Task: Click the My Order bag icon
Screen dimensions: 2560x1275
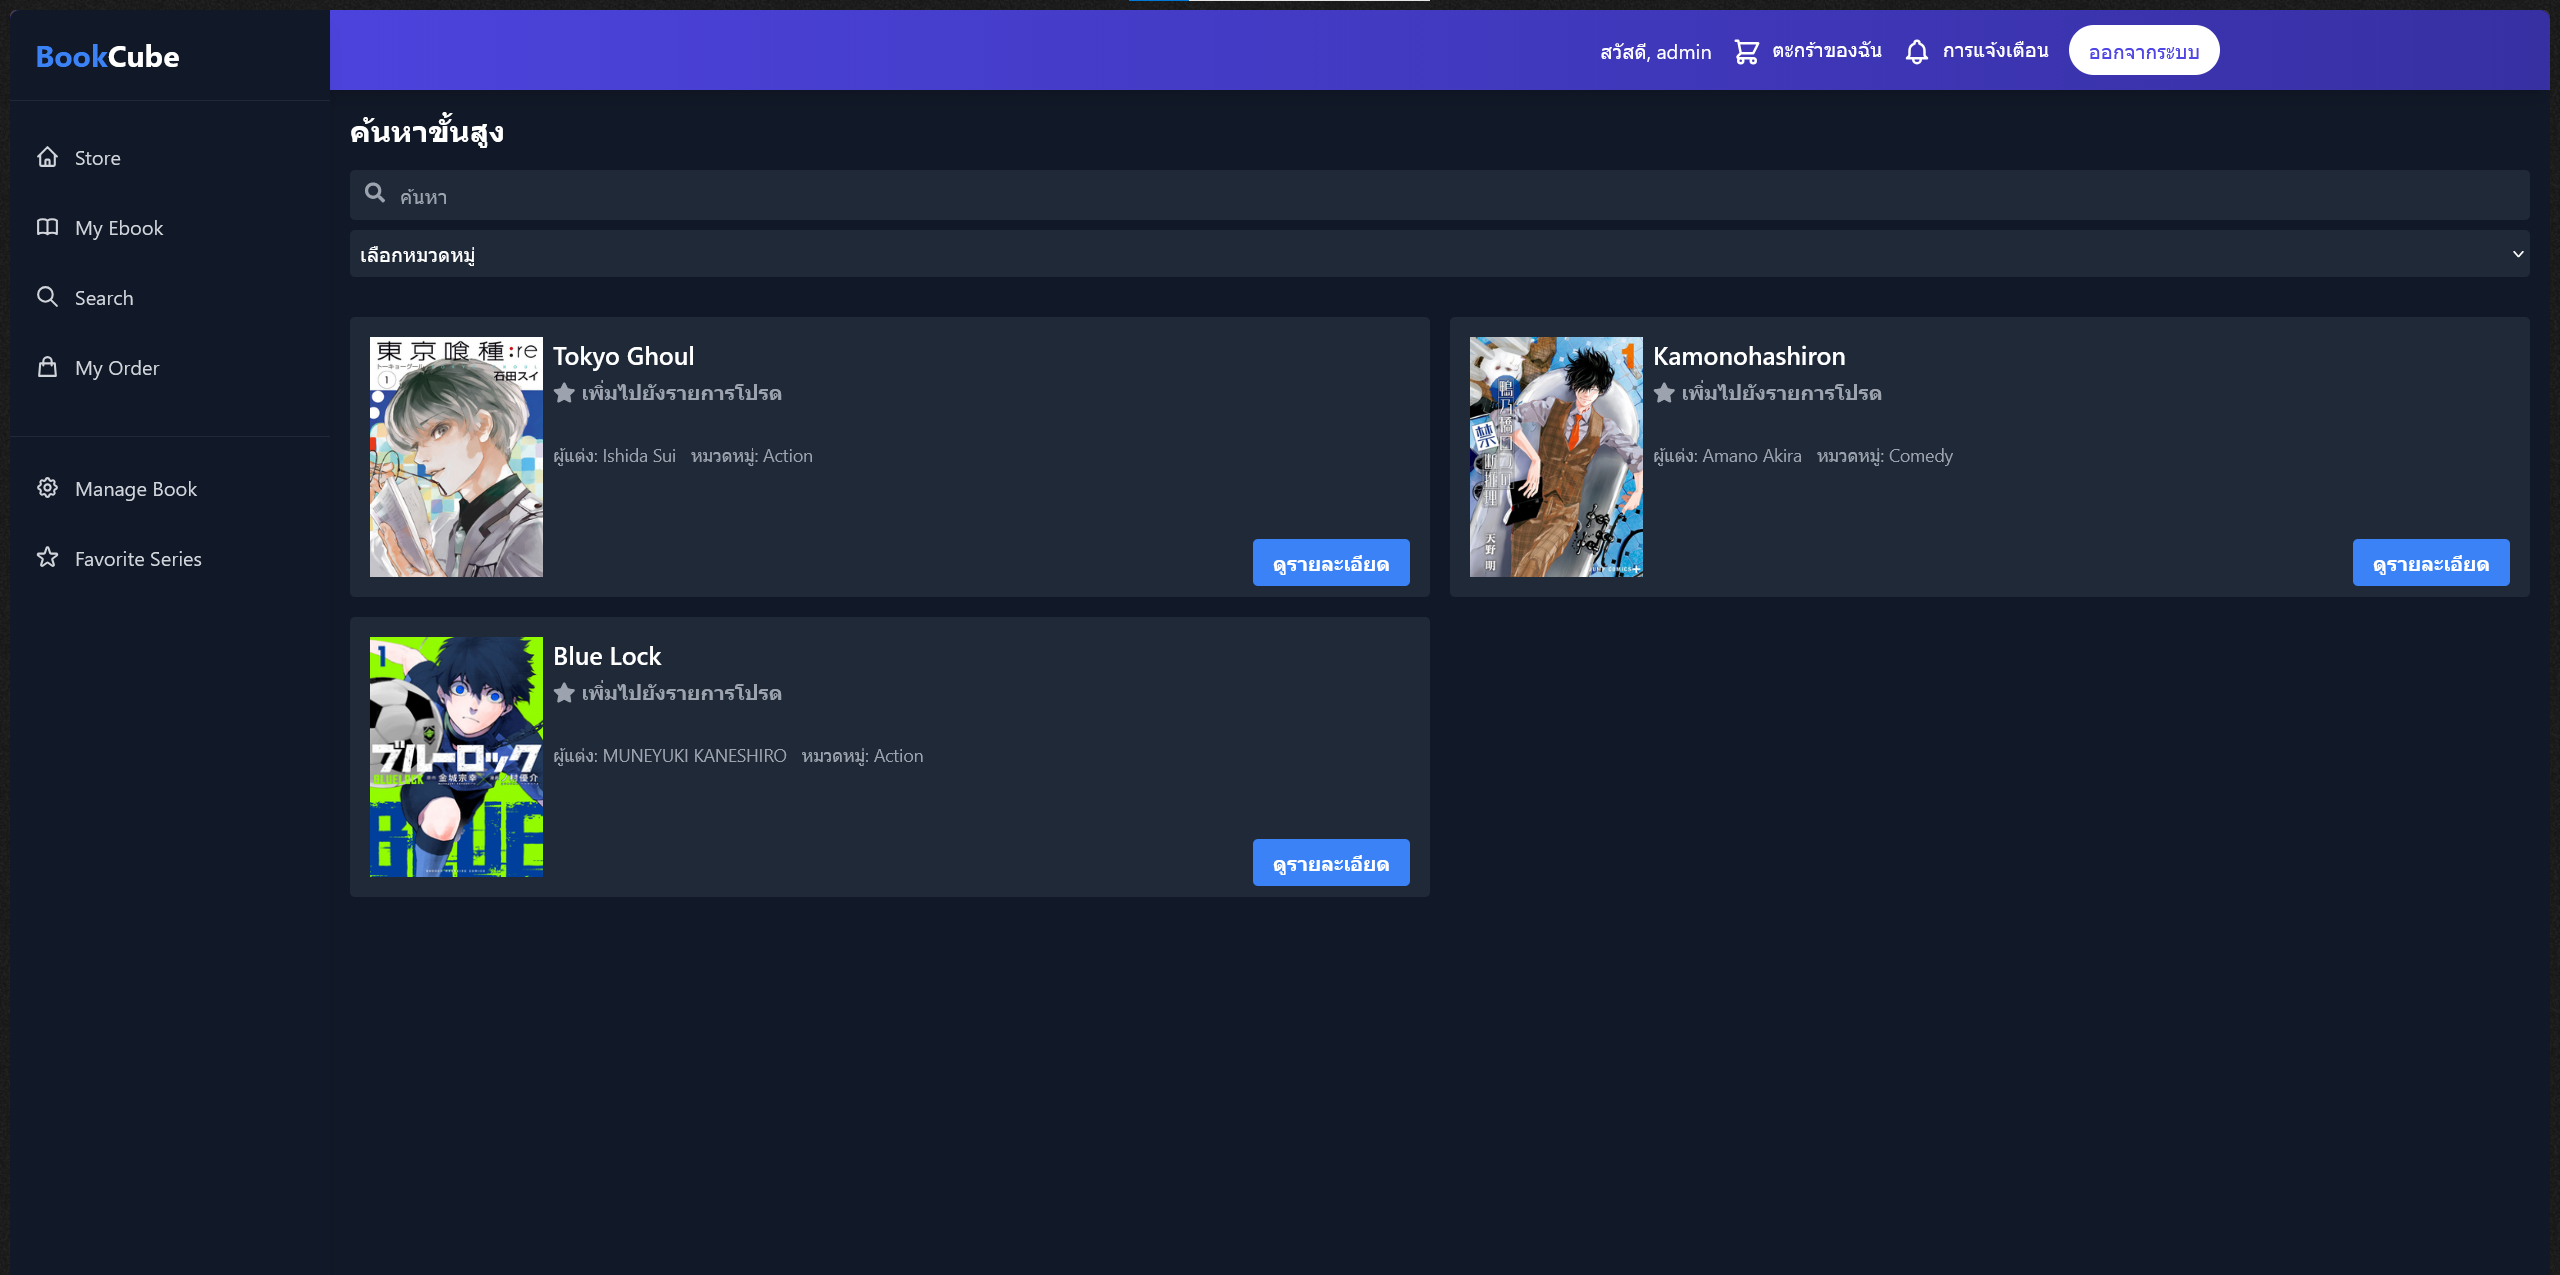Action: (47, 367)
